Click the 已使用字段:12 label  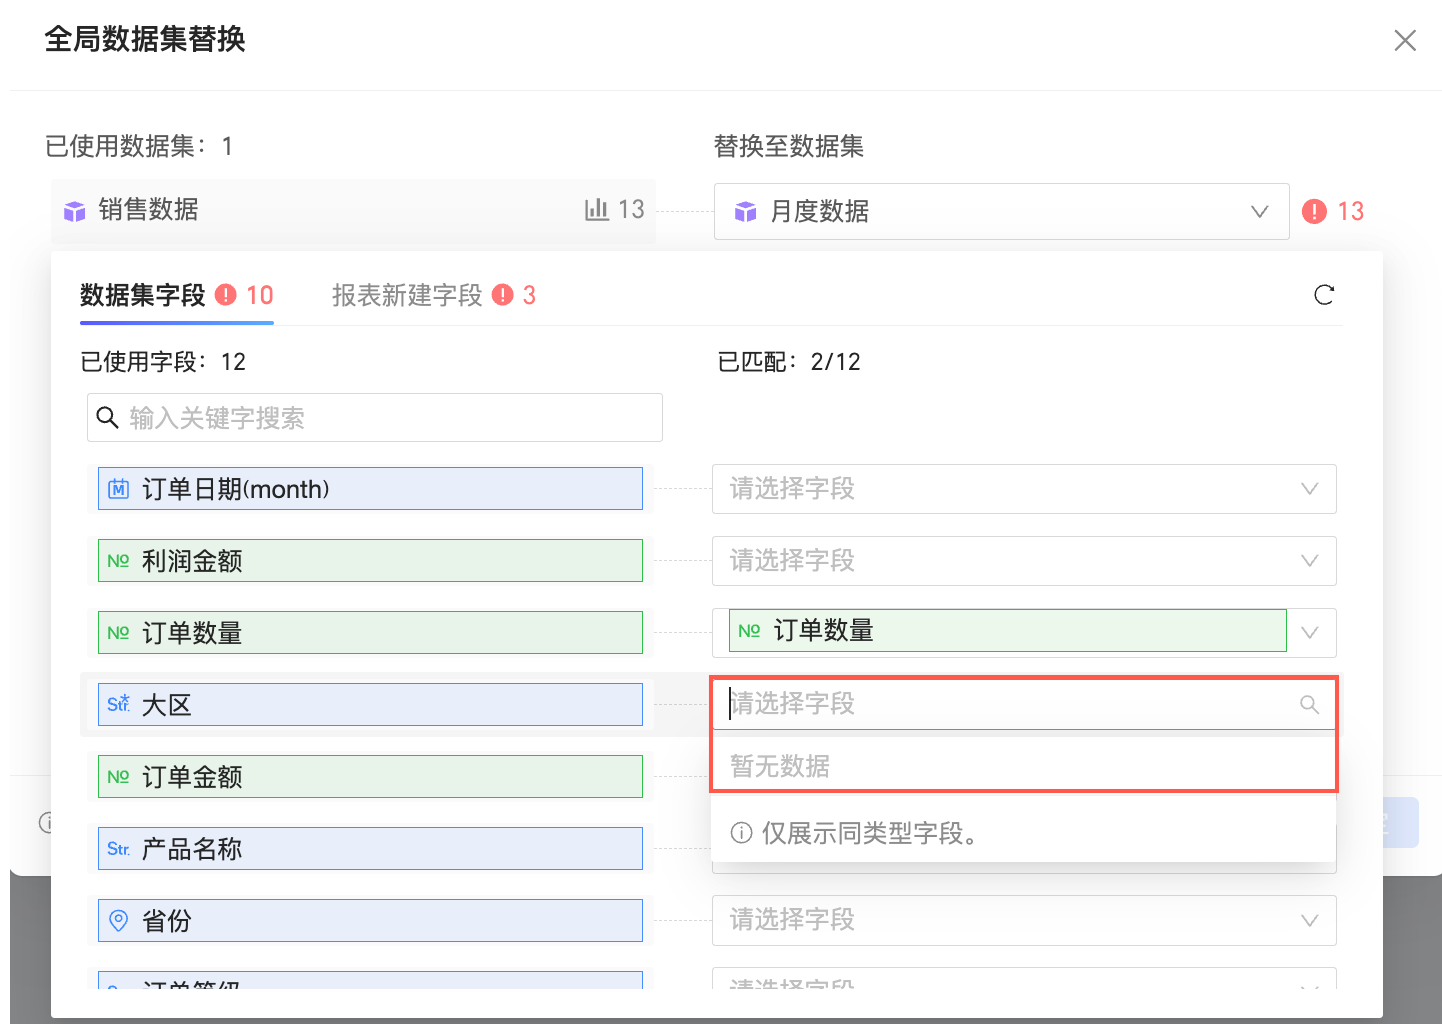point(163,362)
